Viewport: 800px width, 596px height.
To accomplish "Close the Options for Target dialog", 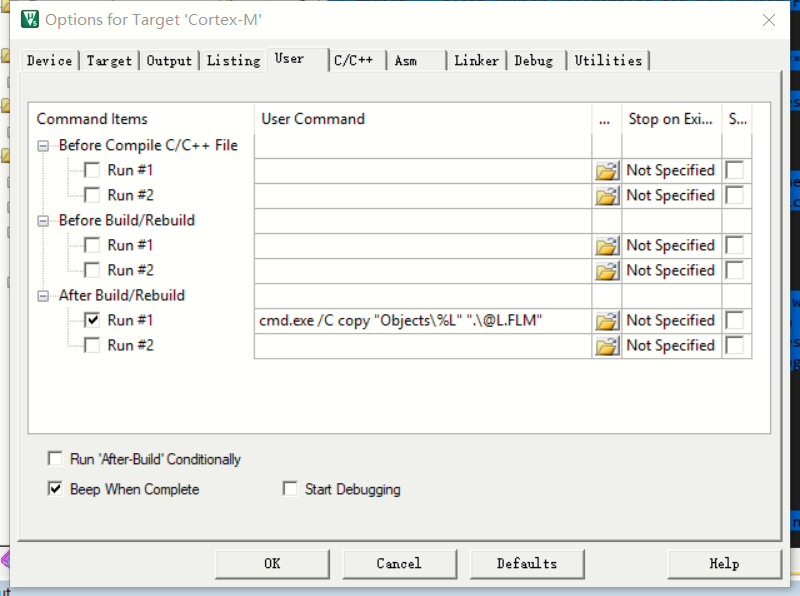I will (x=769, y=20).
